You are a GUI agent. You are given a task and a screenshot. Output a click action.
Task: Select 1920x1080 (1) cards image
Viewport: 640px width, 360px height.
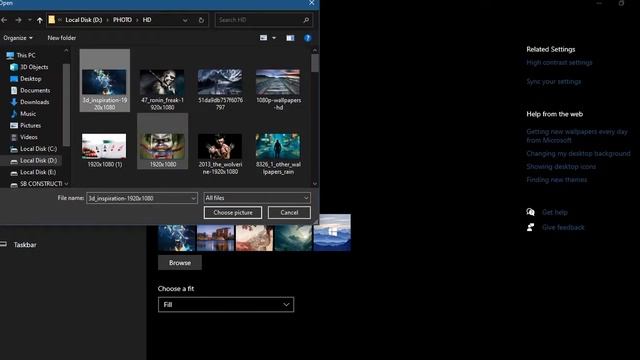(x=104, y=150)
